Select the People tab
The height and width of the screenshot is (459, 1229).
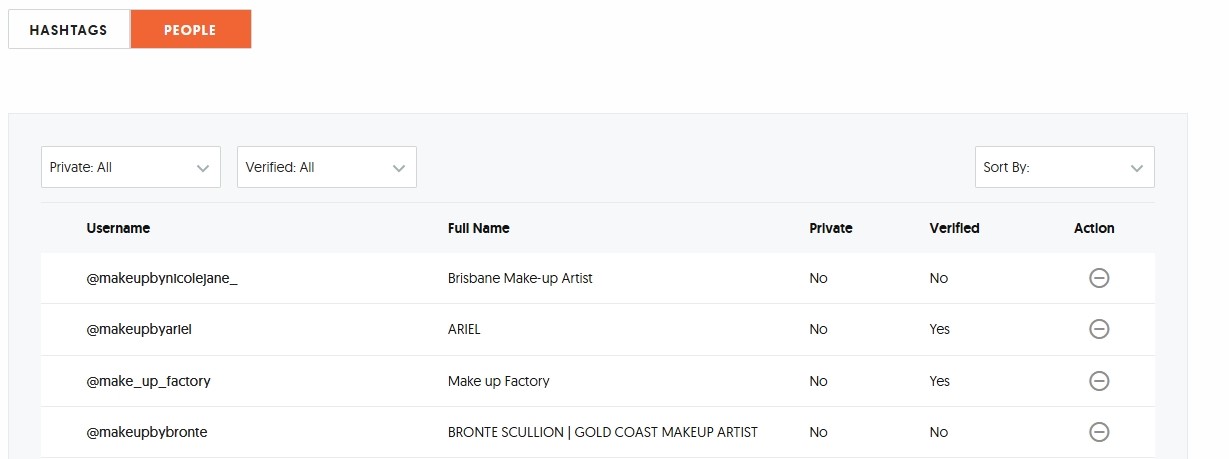190,30
